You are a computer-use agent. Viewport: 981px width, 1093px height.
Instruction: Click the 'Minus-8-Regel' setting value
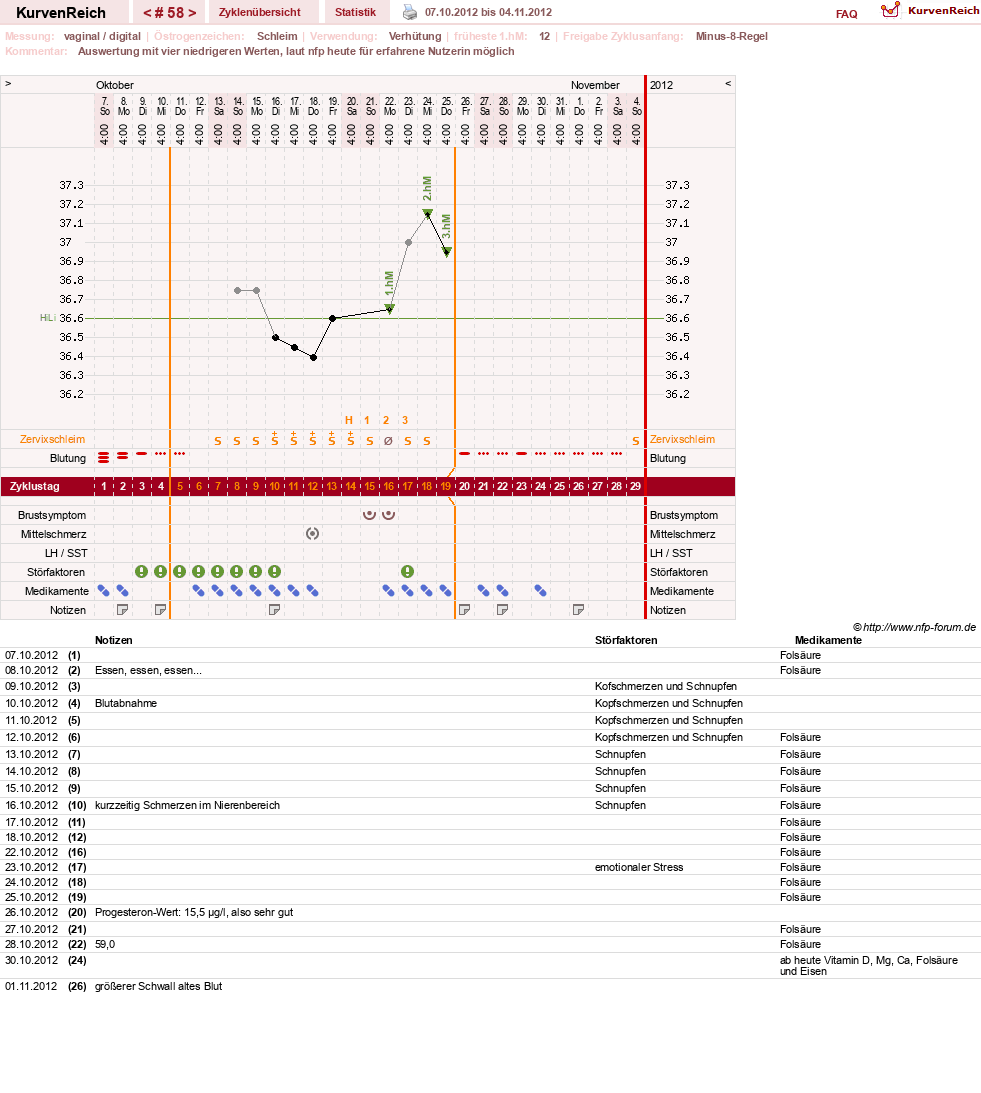click(731, 36)
